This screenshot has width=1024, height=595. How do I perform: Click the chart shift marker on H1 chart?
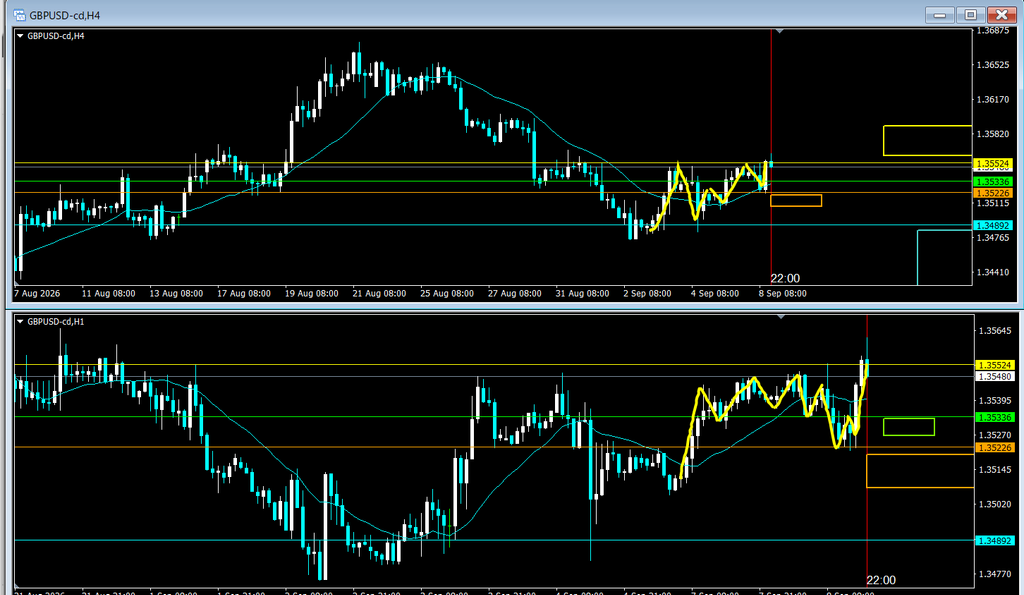[781, 317]
